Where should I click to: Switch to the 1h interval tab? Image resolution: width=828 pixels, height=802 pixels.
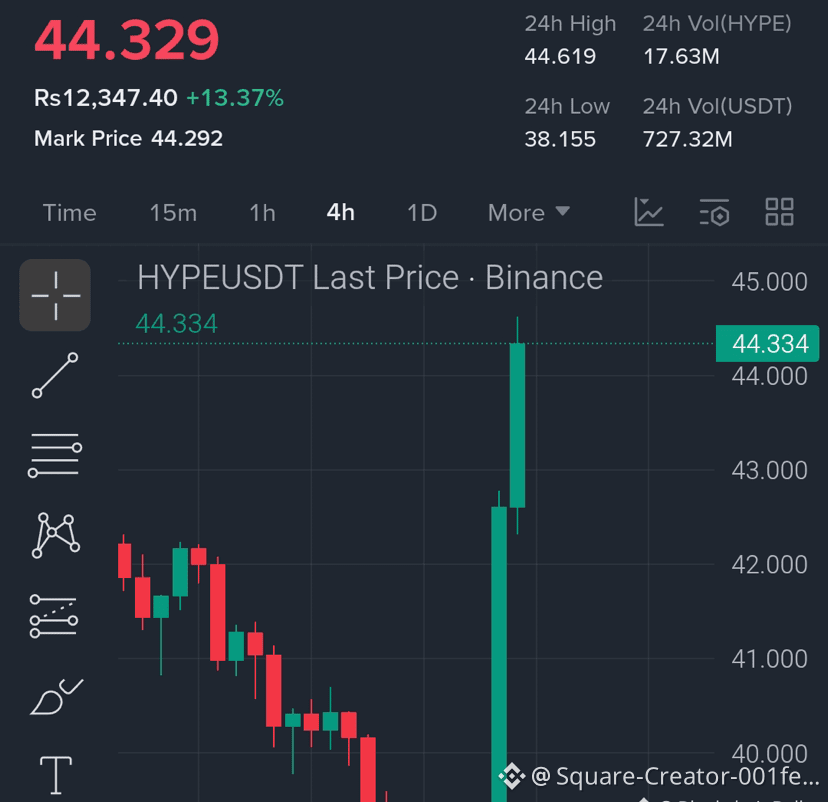point(262,213)
